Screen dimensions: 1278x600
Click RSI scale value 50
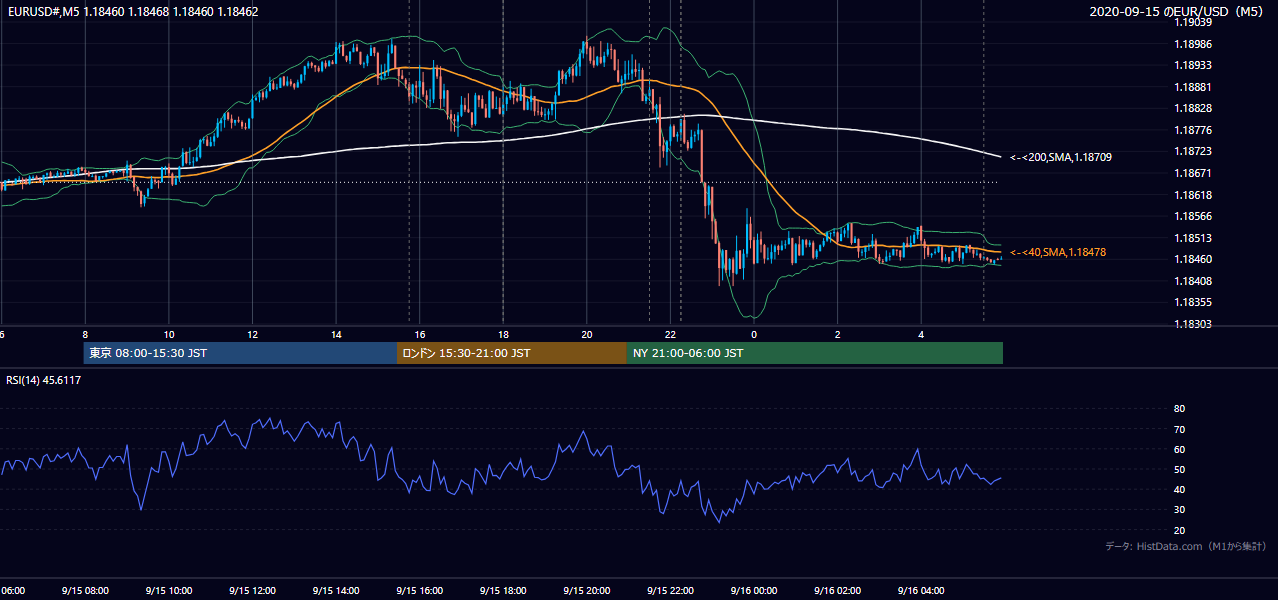pos(1180,469)
